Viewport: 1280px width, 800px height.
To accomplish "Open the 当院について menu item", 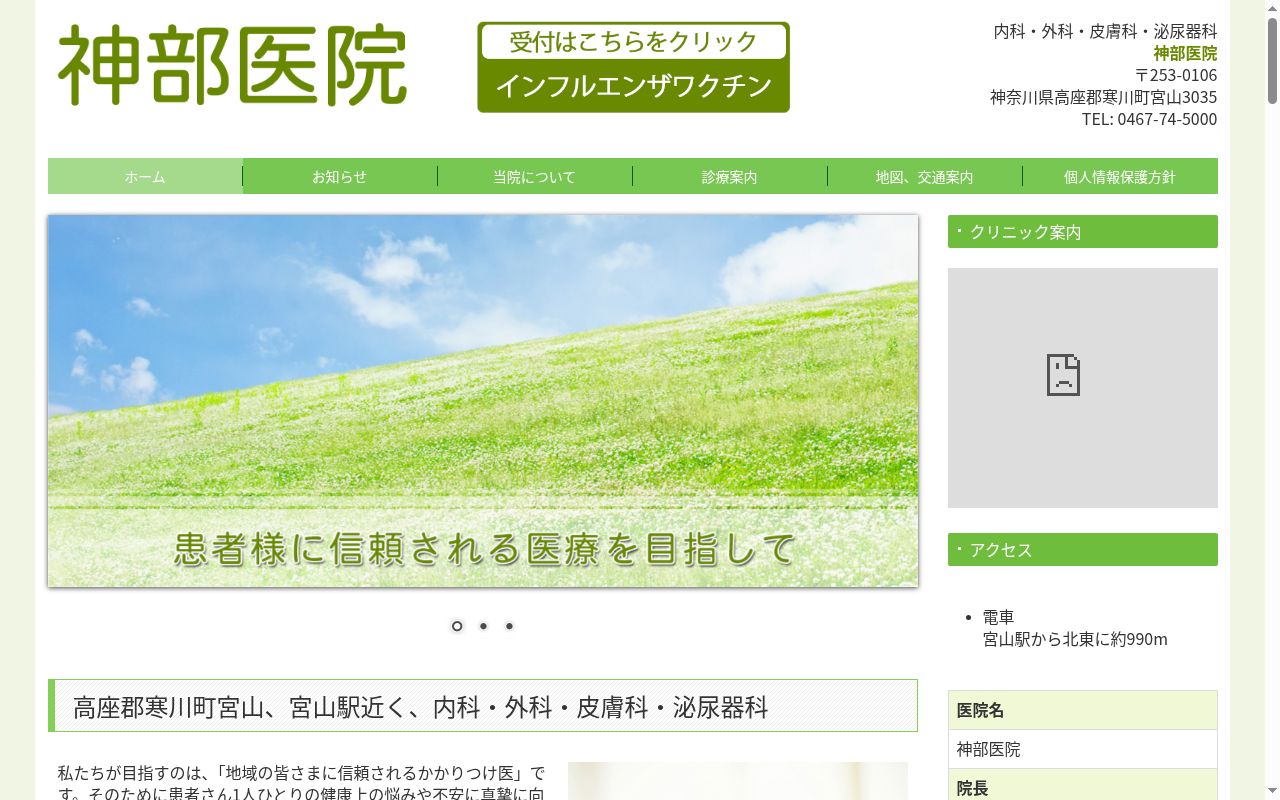I will (x=535, y=176).
